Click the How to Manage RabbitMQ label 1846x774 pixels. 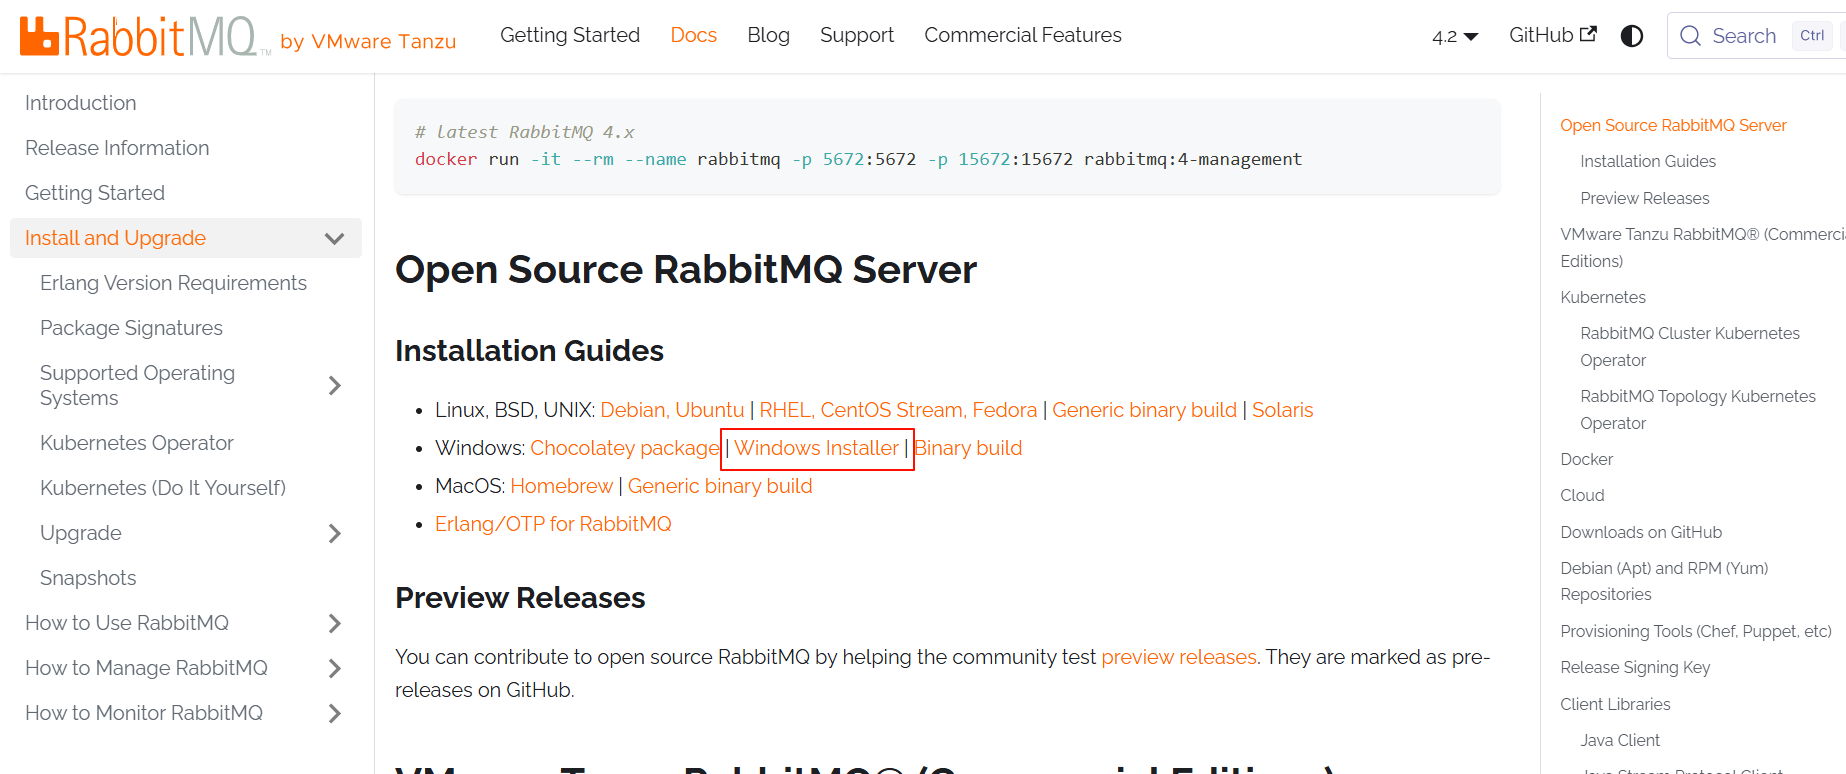tap(146, 668)
